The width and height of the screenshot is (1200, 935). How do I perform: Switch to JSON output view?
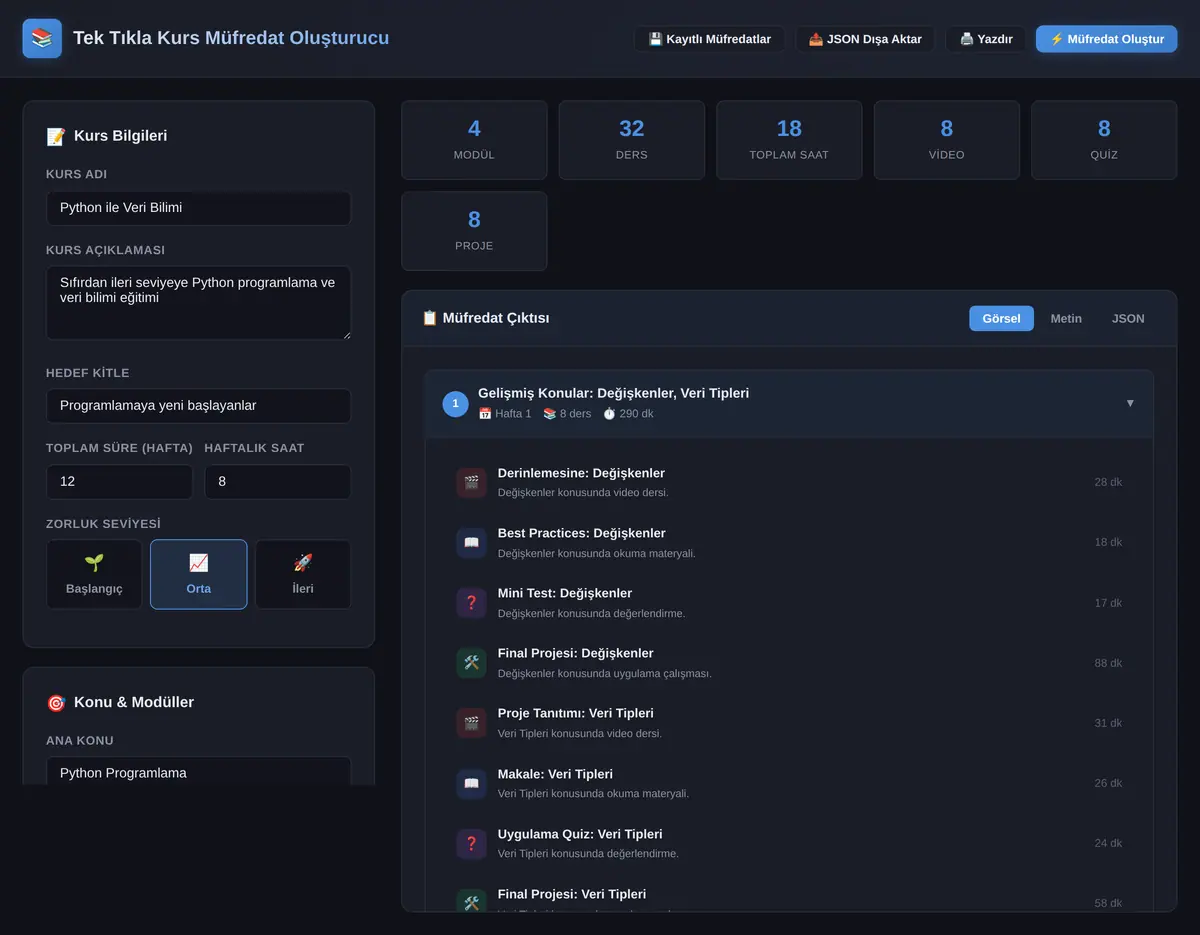[x=1128, y=318]
